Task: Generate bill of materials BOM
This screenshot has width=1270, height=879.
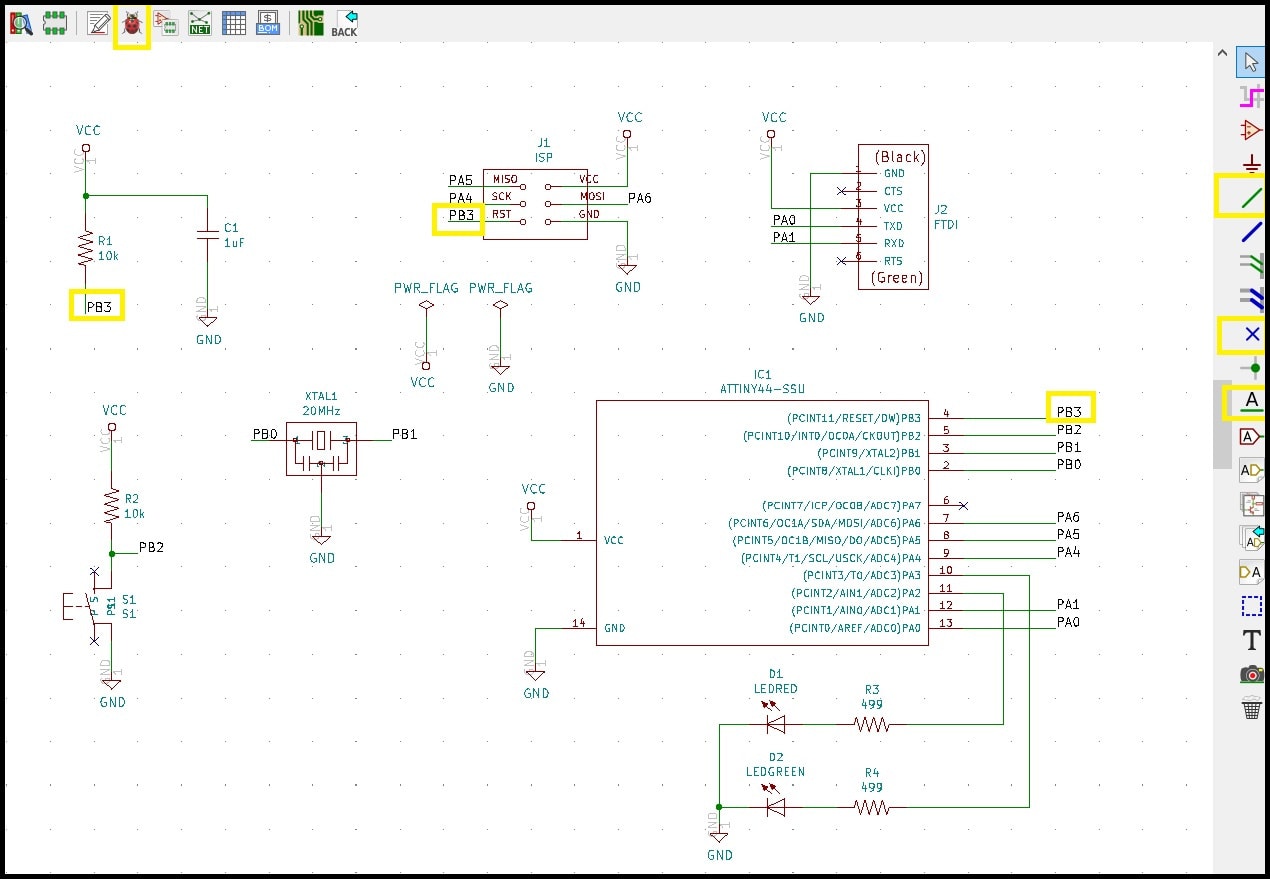Action: (268, 24)
